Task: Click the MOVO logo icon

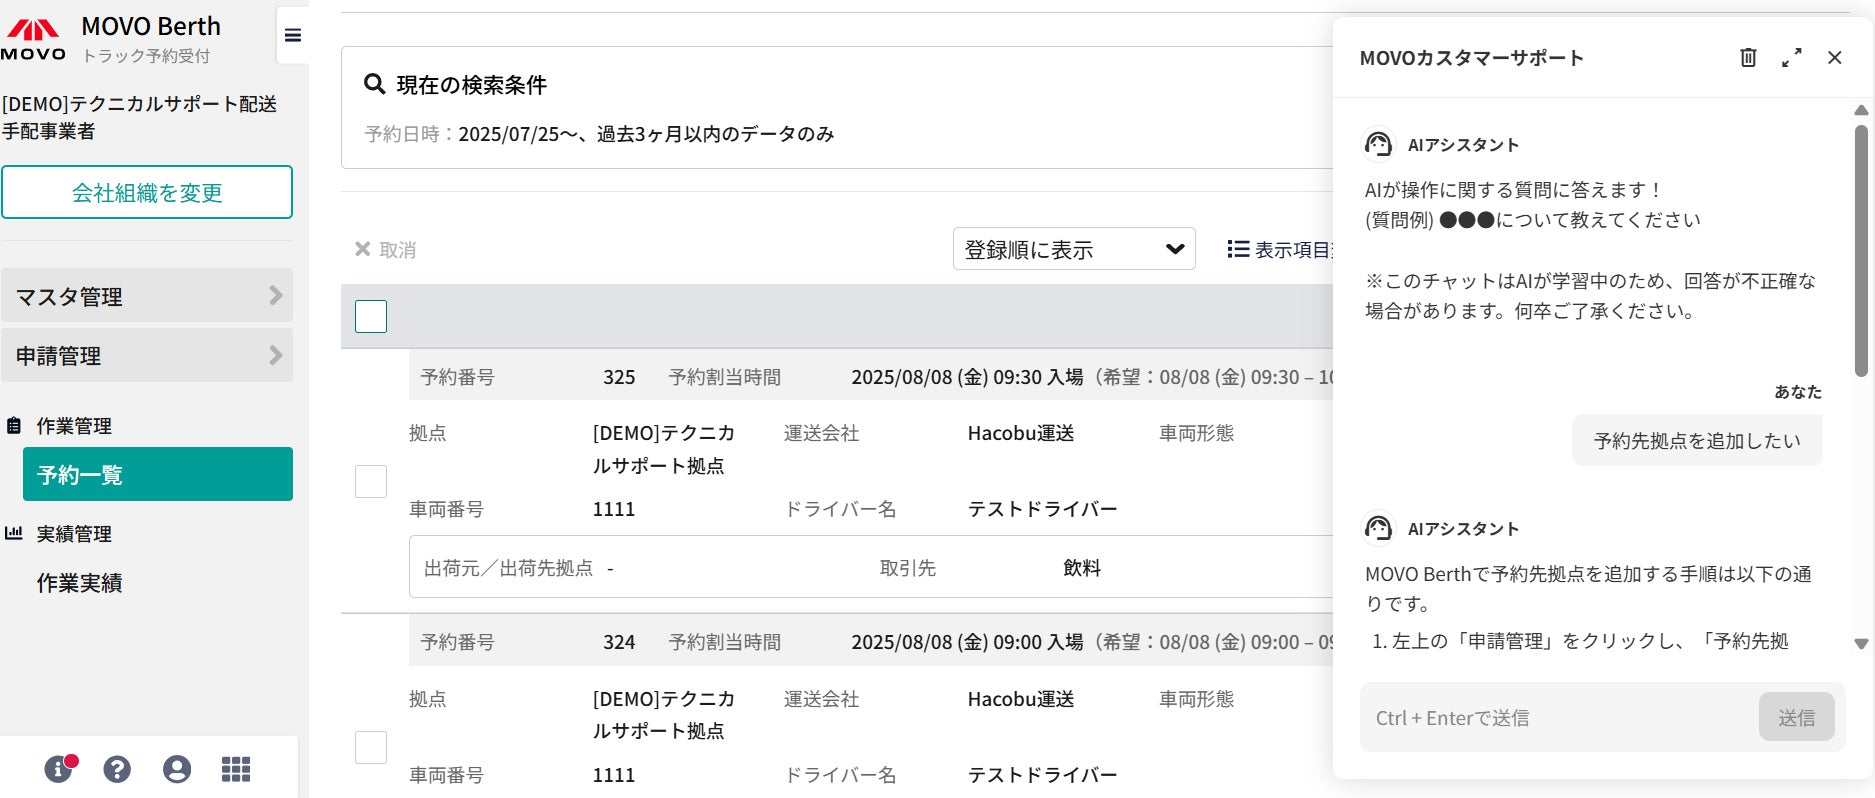Action: coord(33,40)
